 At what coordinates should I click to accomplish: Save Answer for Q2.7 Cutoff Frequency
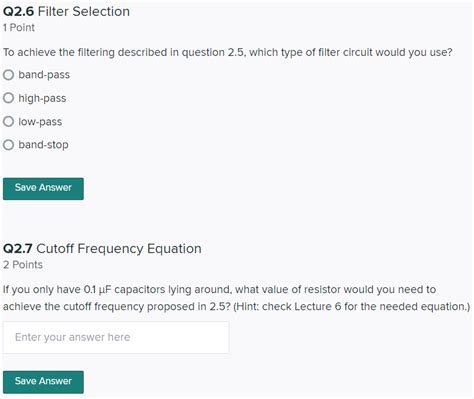[43, 382]
